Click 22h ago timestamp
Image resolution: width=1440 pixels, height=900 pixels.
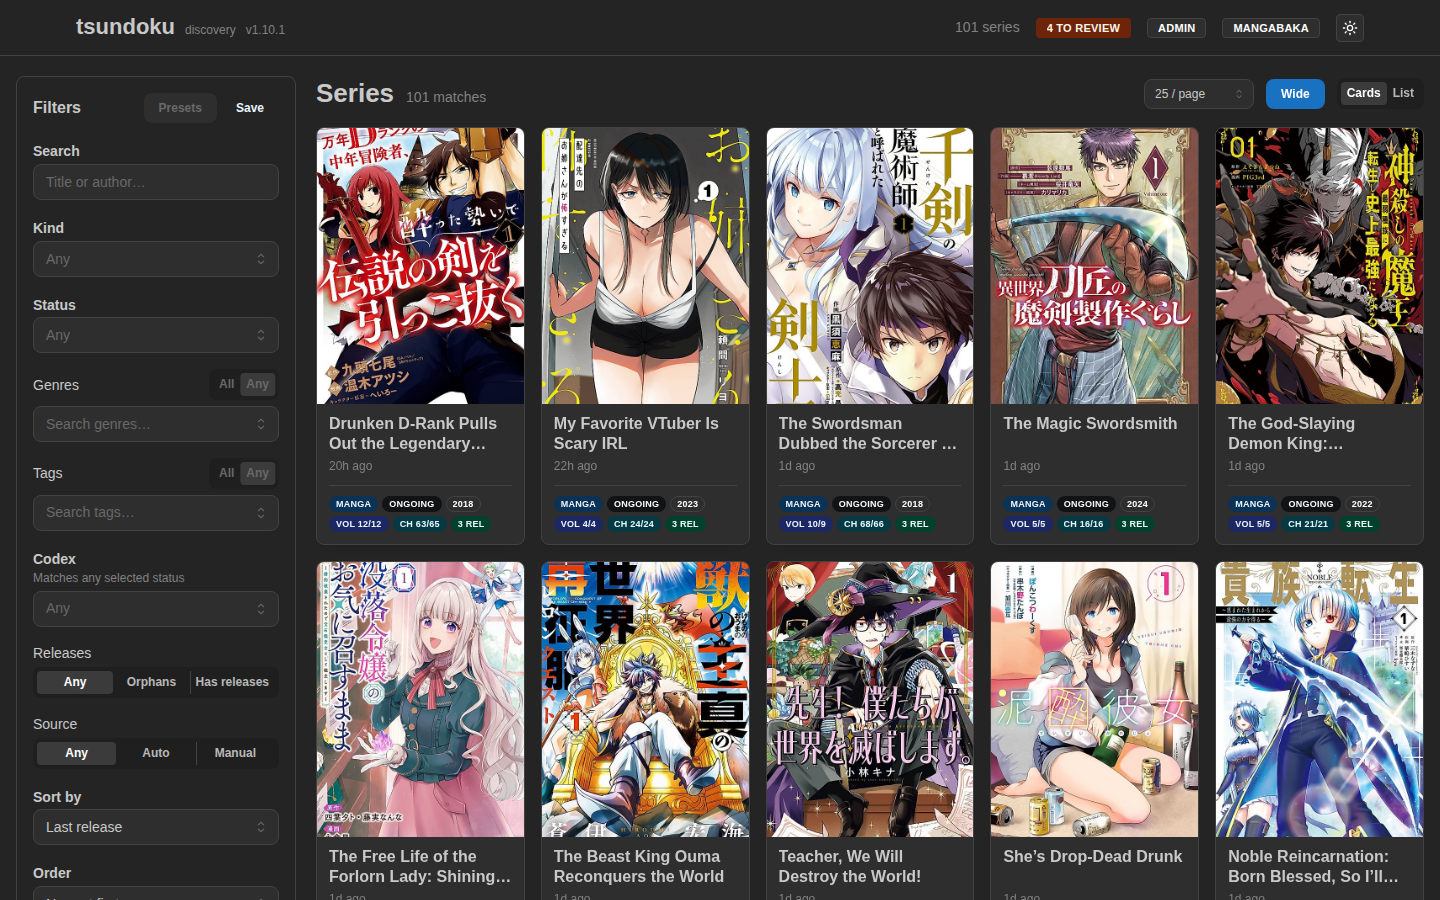click(575, 466)
